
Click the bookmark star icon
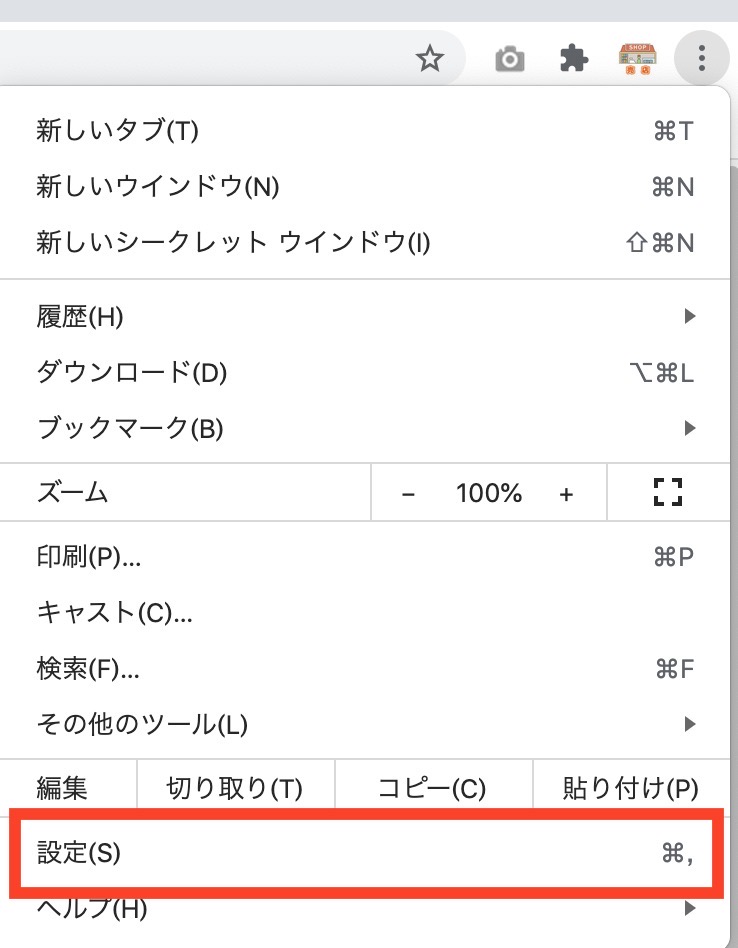pyautogui.click(x=430, y=59)
